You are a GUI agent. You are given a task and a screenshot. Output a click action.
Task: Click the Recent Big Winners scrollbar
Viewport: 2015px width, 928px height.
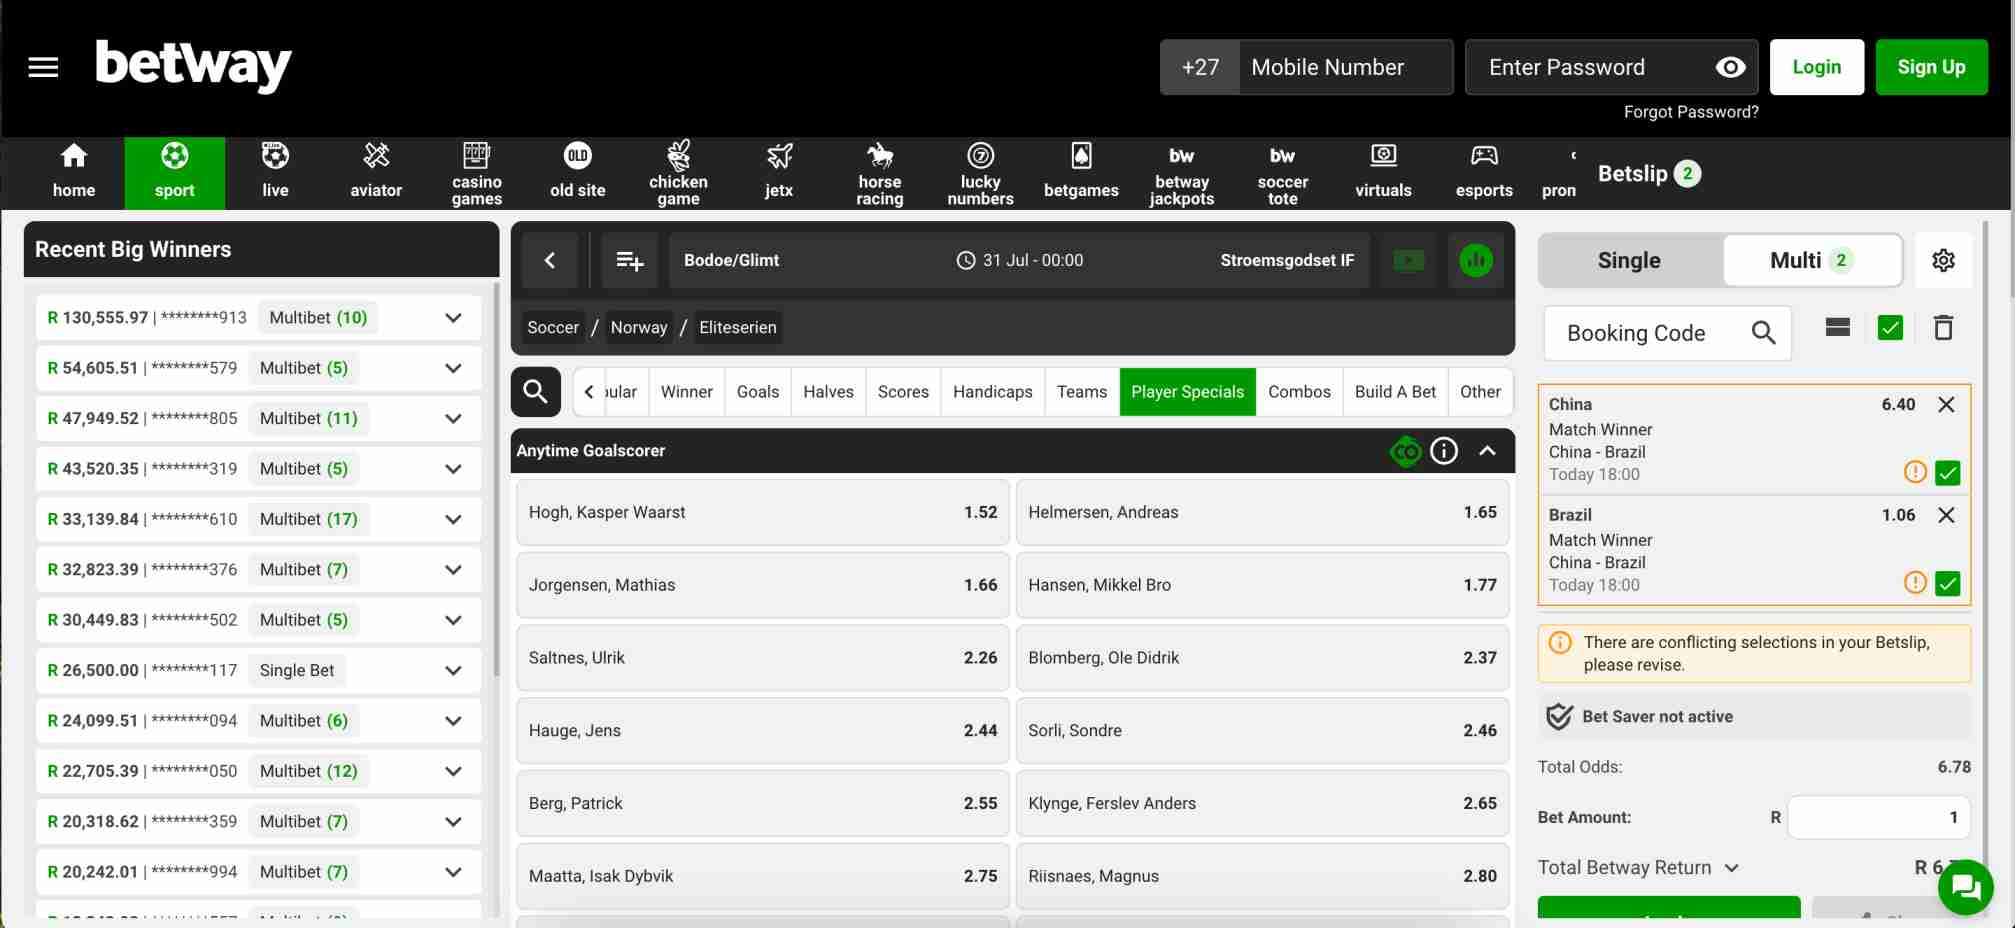coord(496,480)
